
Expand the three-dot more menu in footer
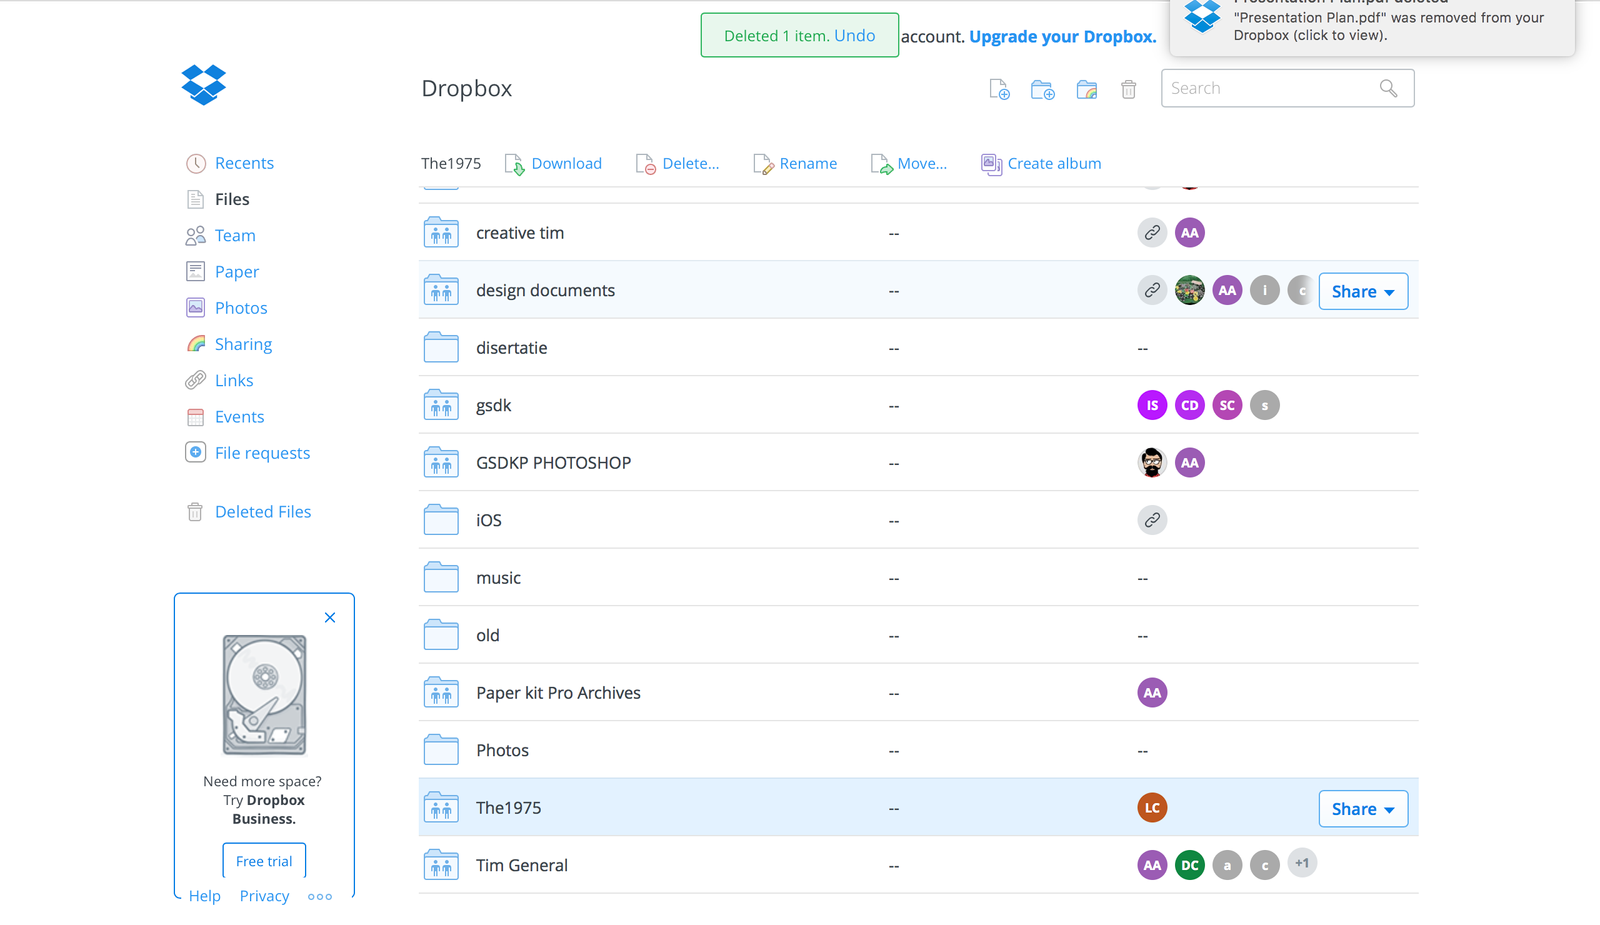[320, 897]
